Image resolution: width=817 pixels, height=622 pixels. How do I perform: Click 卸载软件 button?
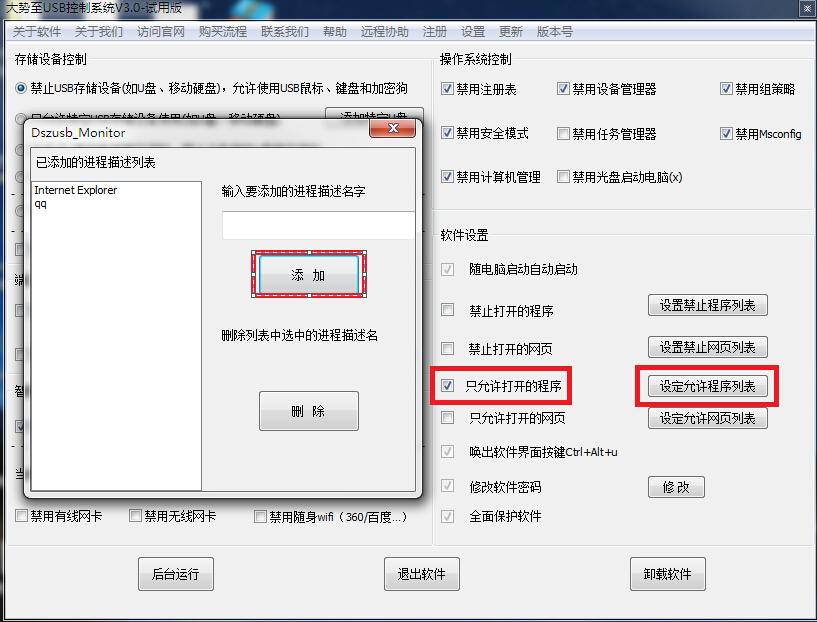(x=667, y=574)
